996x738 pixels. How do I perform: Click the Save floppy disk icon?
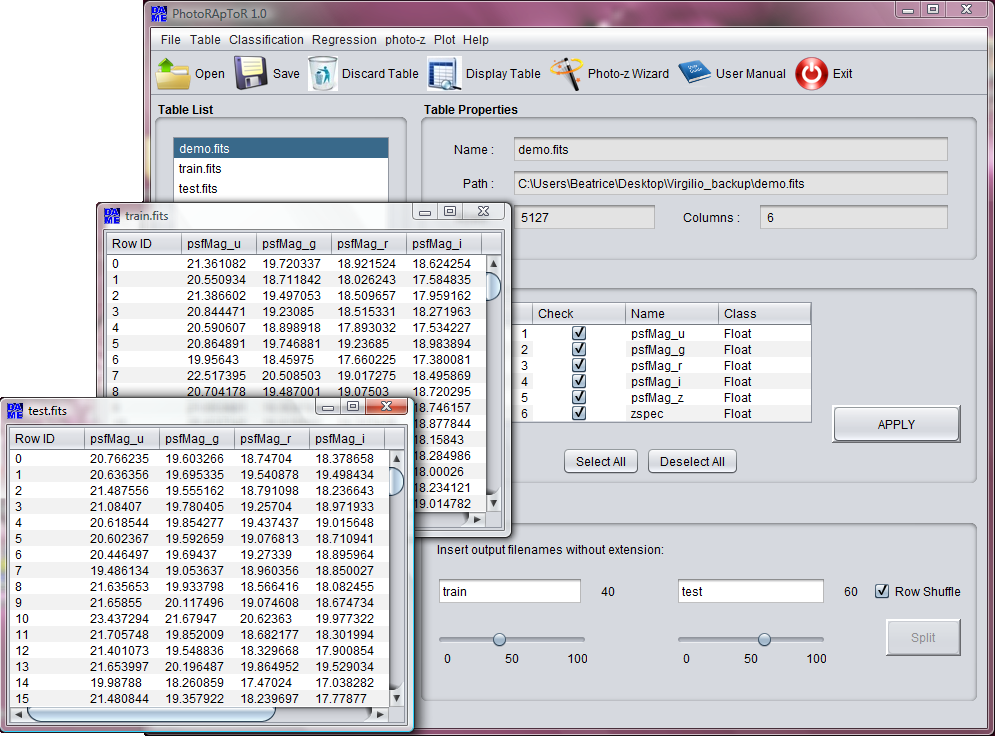point(250,74)
